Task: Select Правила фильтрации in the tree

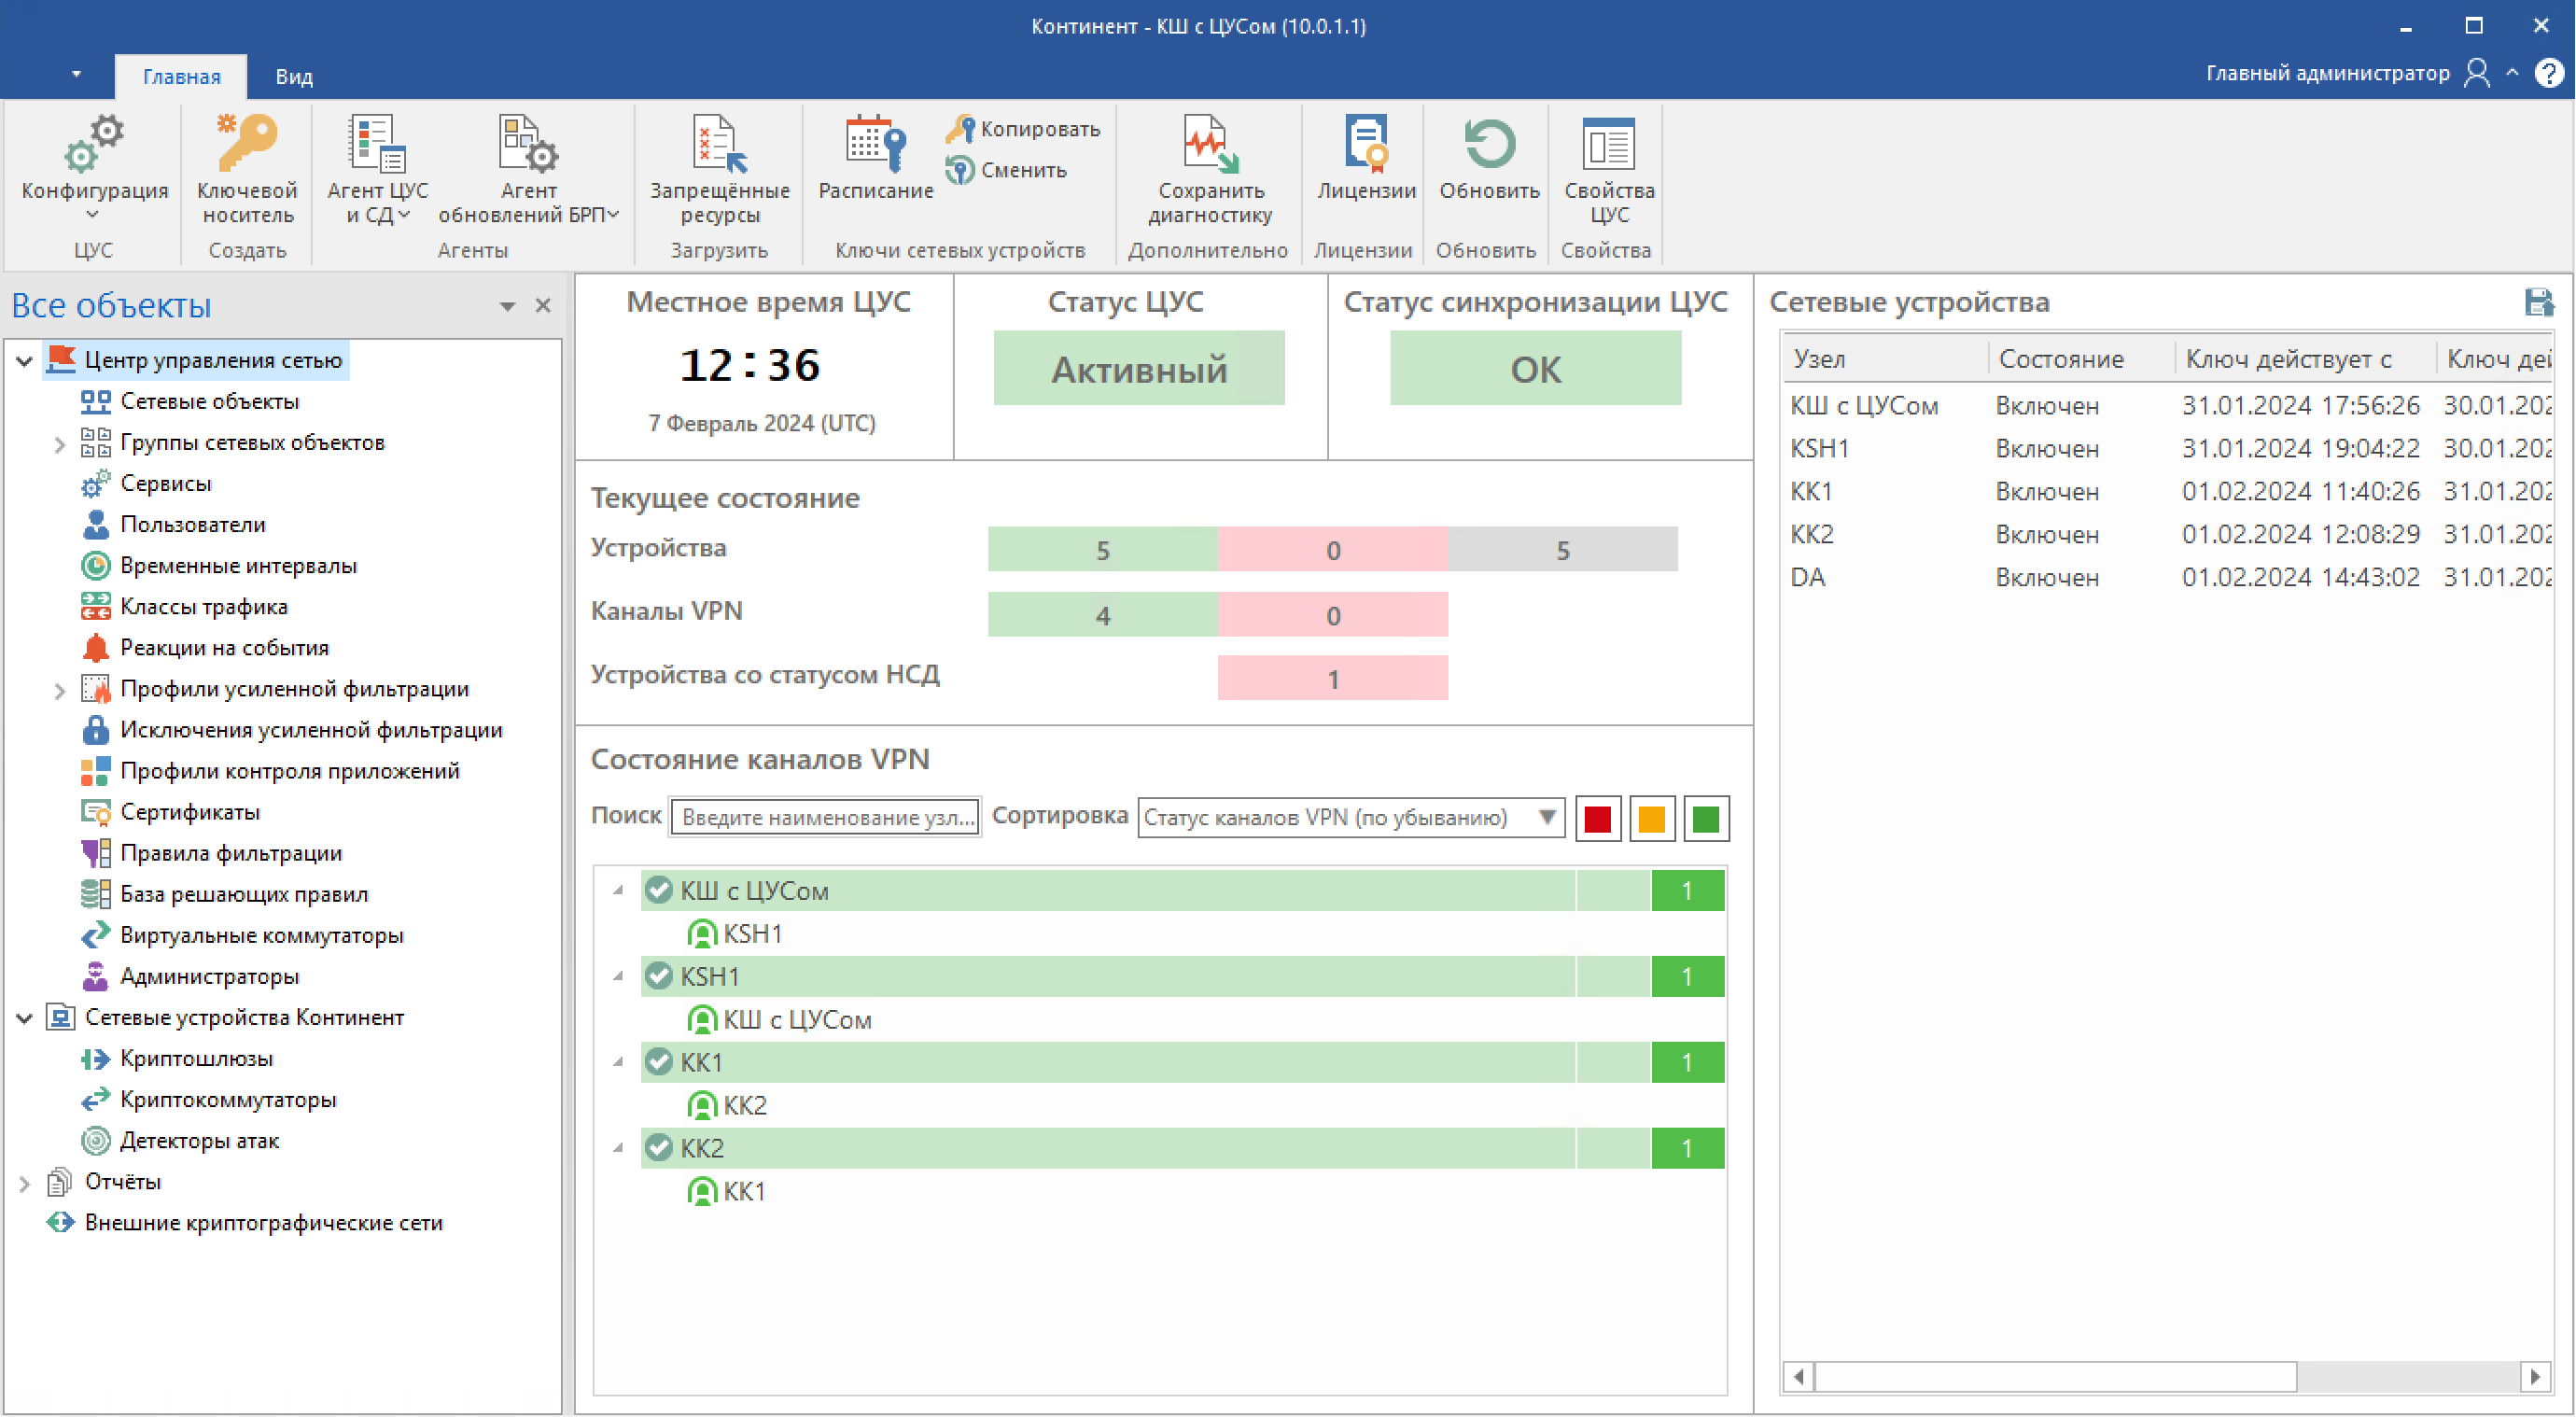Action: [230, 853]
